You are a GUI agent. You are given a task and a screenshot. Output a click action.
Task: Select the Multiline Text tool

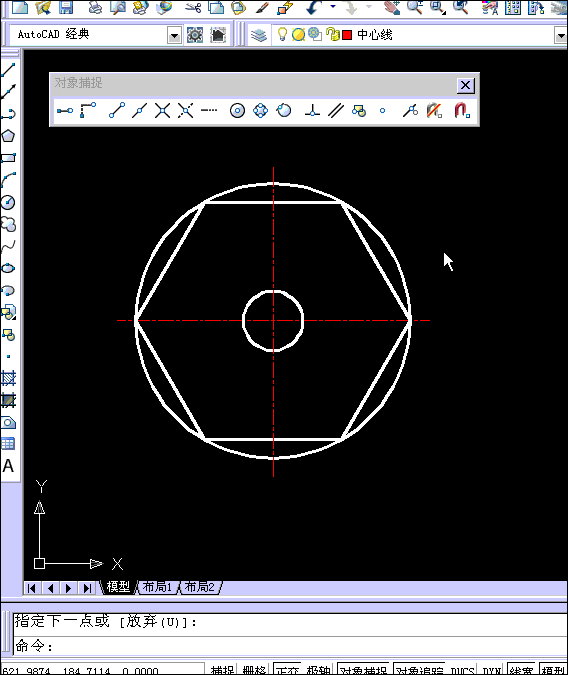[8, 466]
